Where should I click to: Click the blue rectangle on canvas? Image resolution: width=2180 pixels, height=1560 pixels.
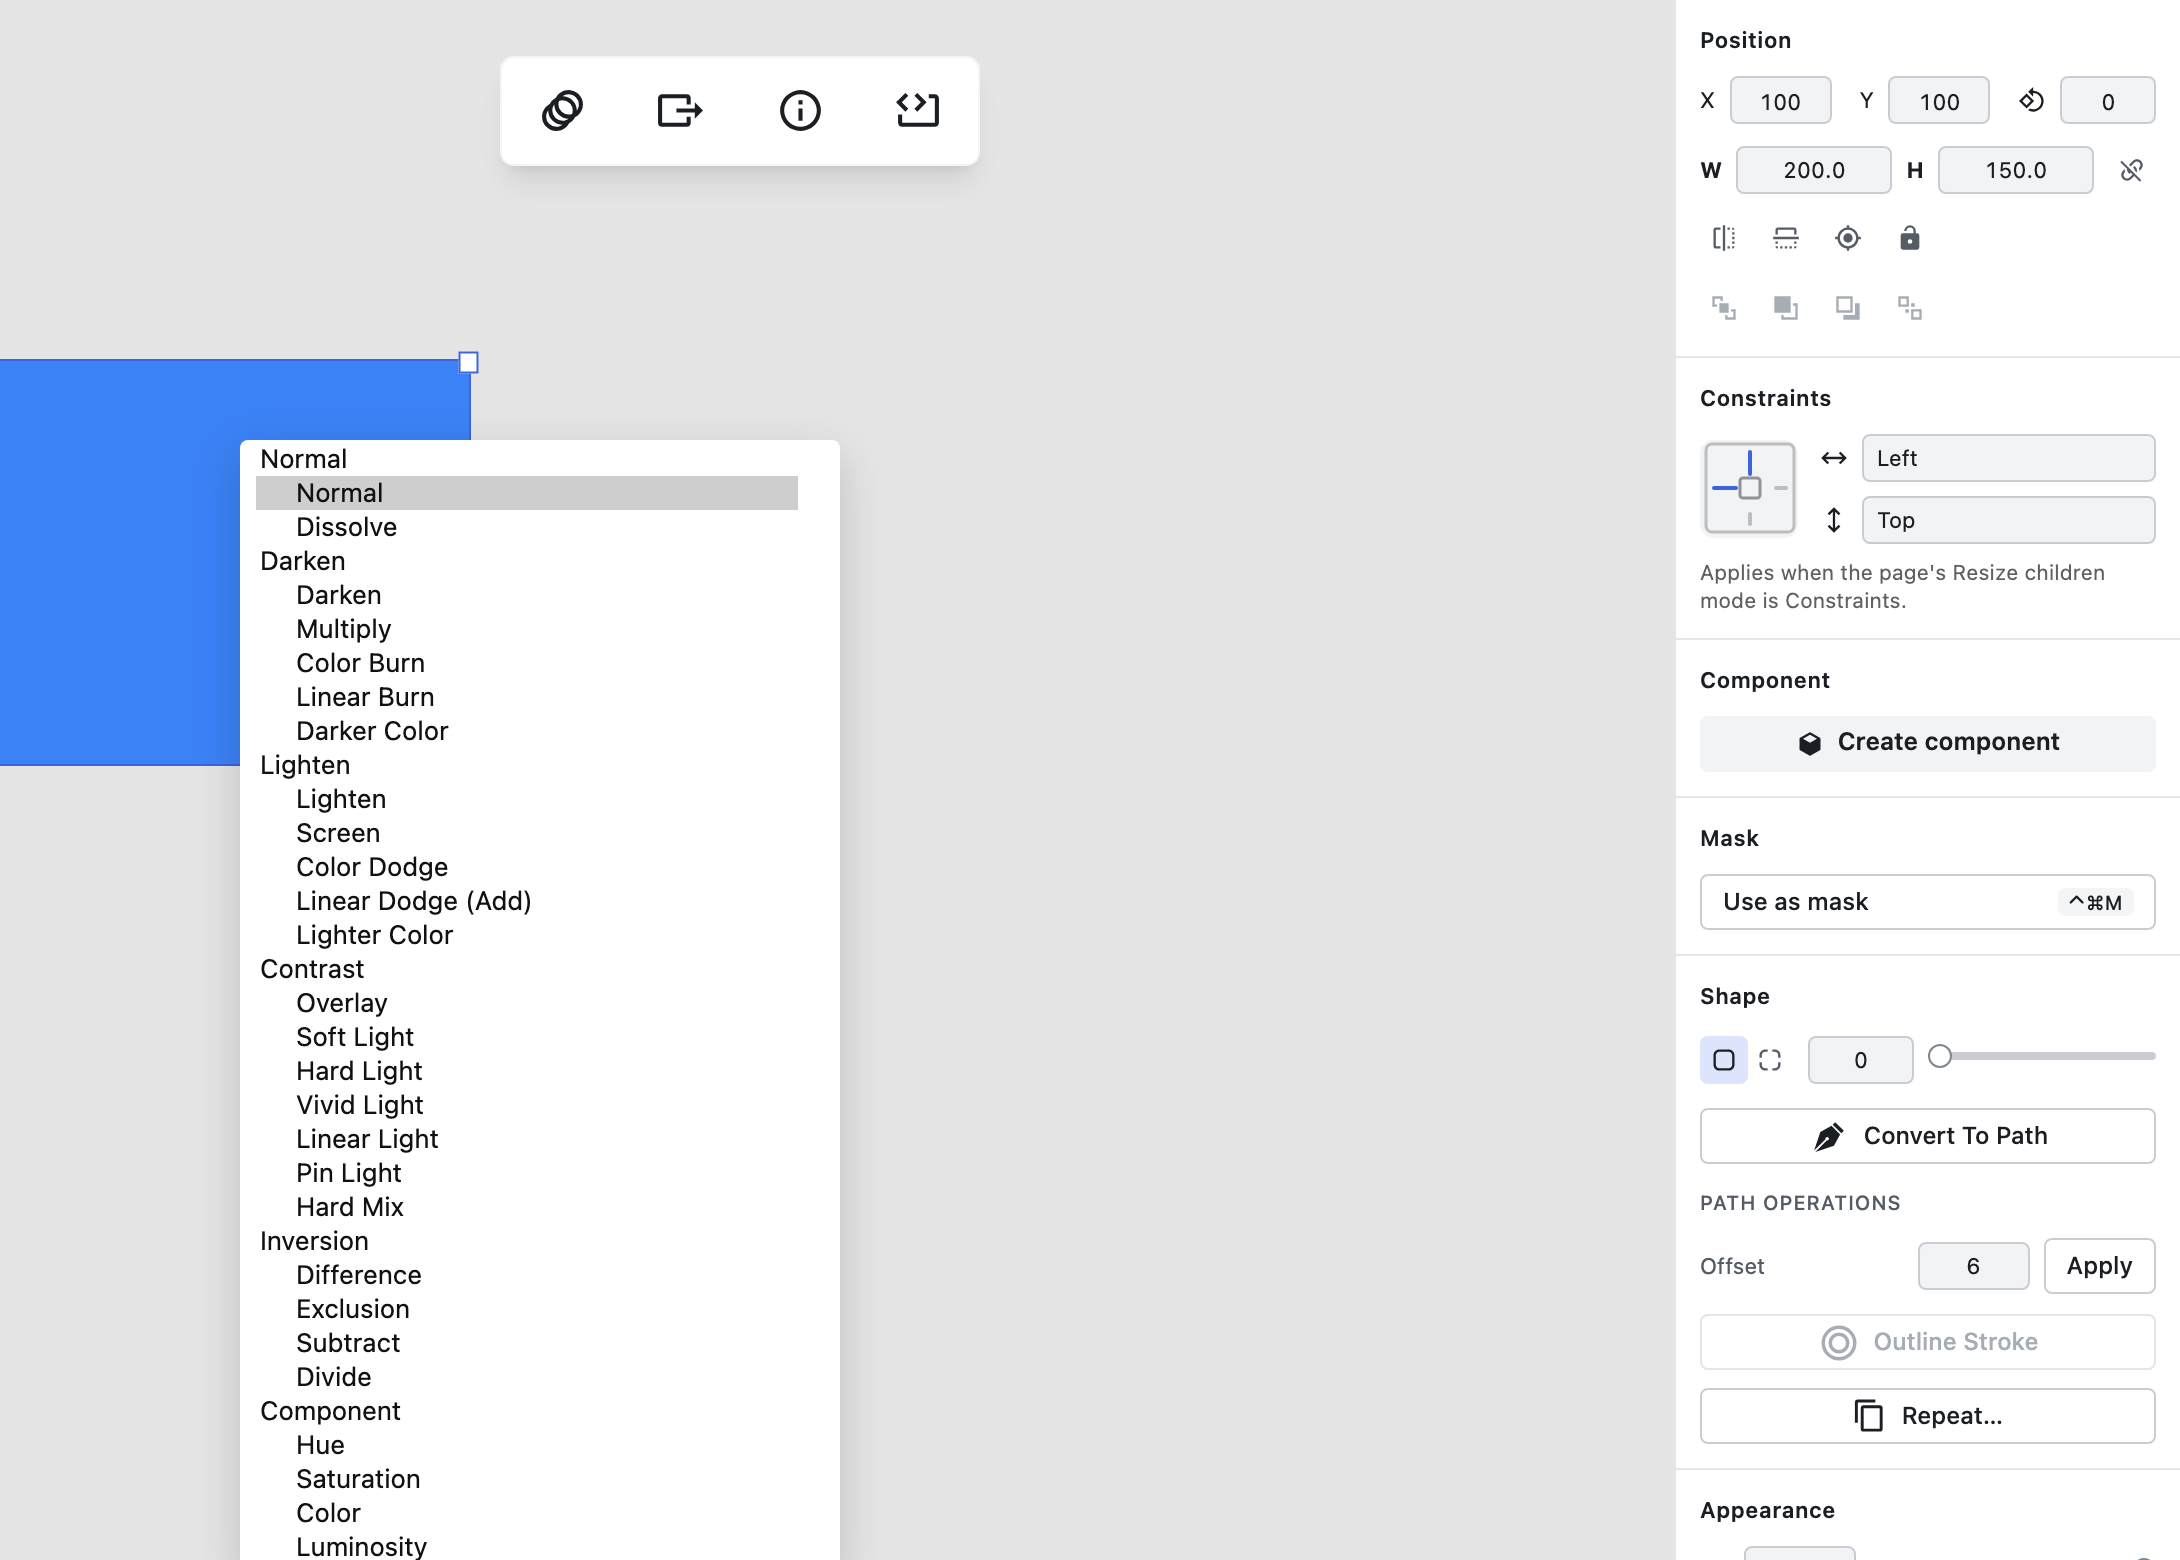(x=120, y=560)
